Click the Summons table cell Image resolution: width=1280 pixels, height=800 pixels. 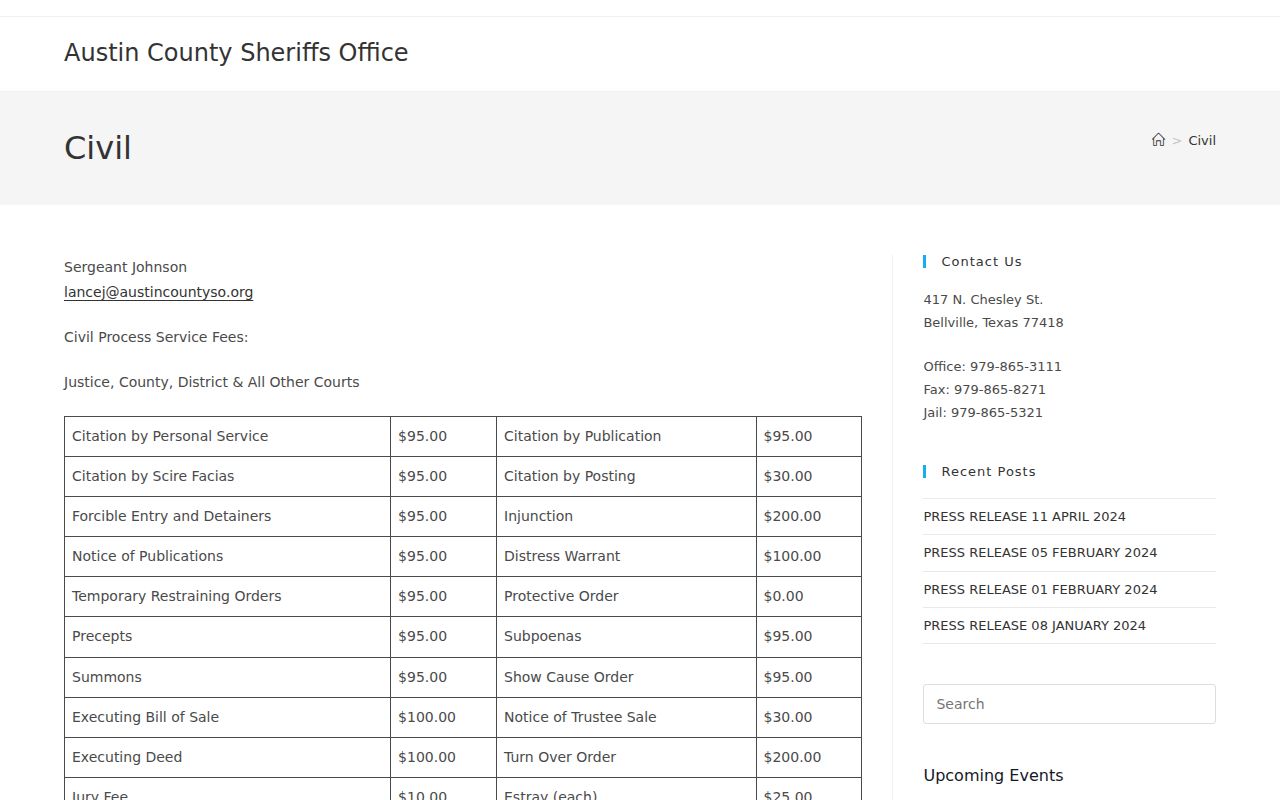tap(227, 677)
